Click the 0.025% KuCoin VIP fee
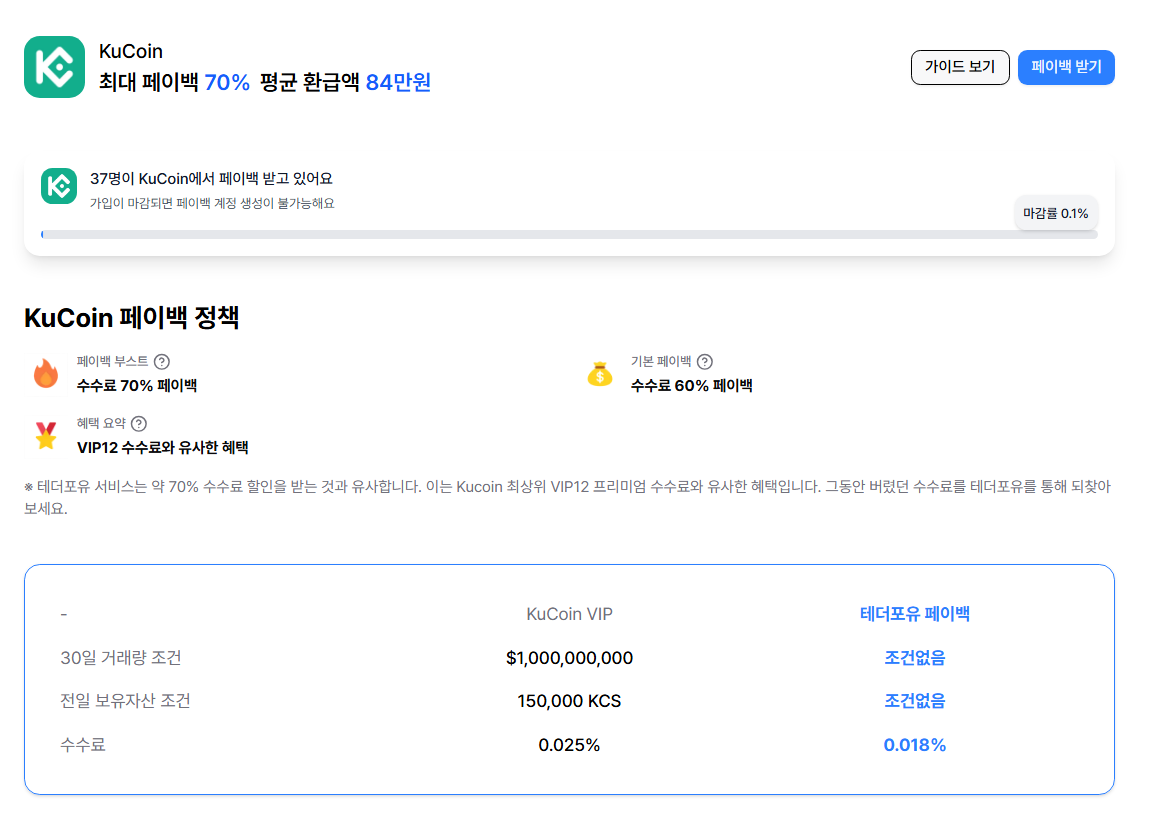Screen dimensions: 1159x813 569,745
